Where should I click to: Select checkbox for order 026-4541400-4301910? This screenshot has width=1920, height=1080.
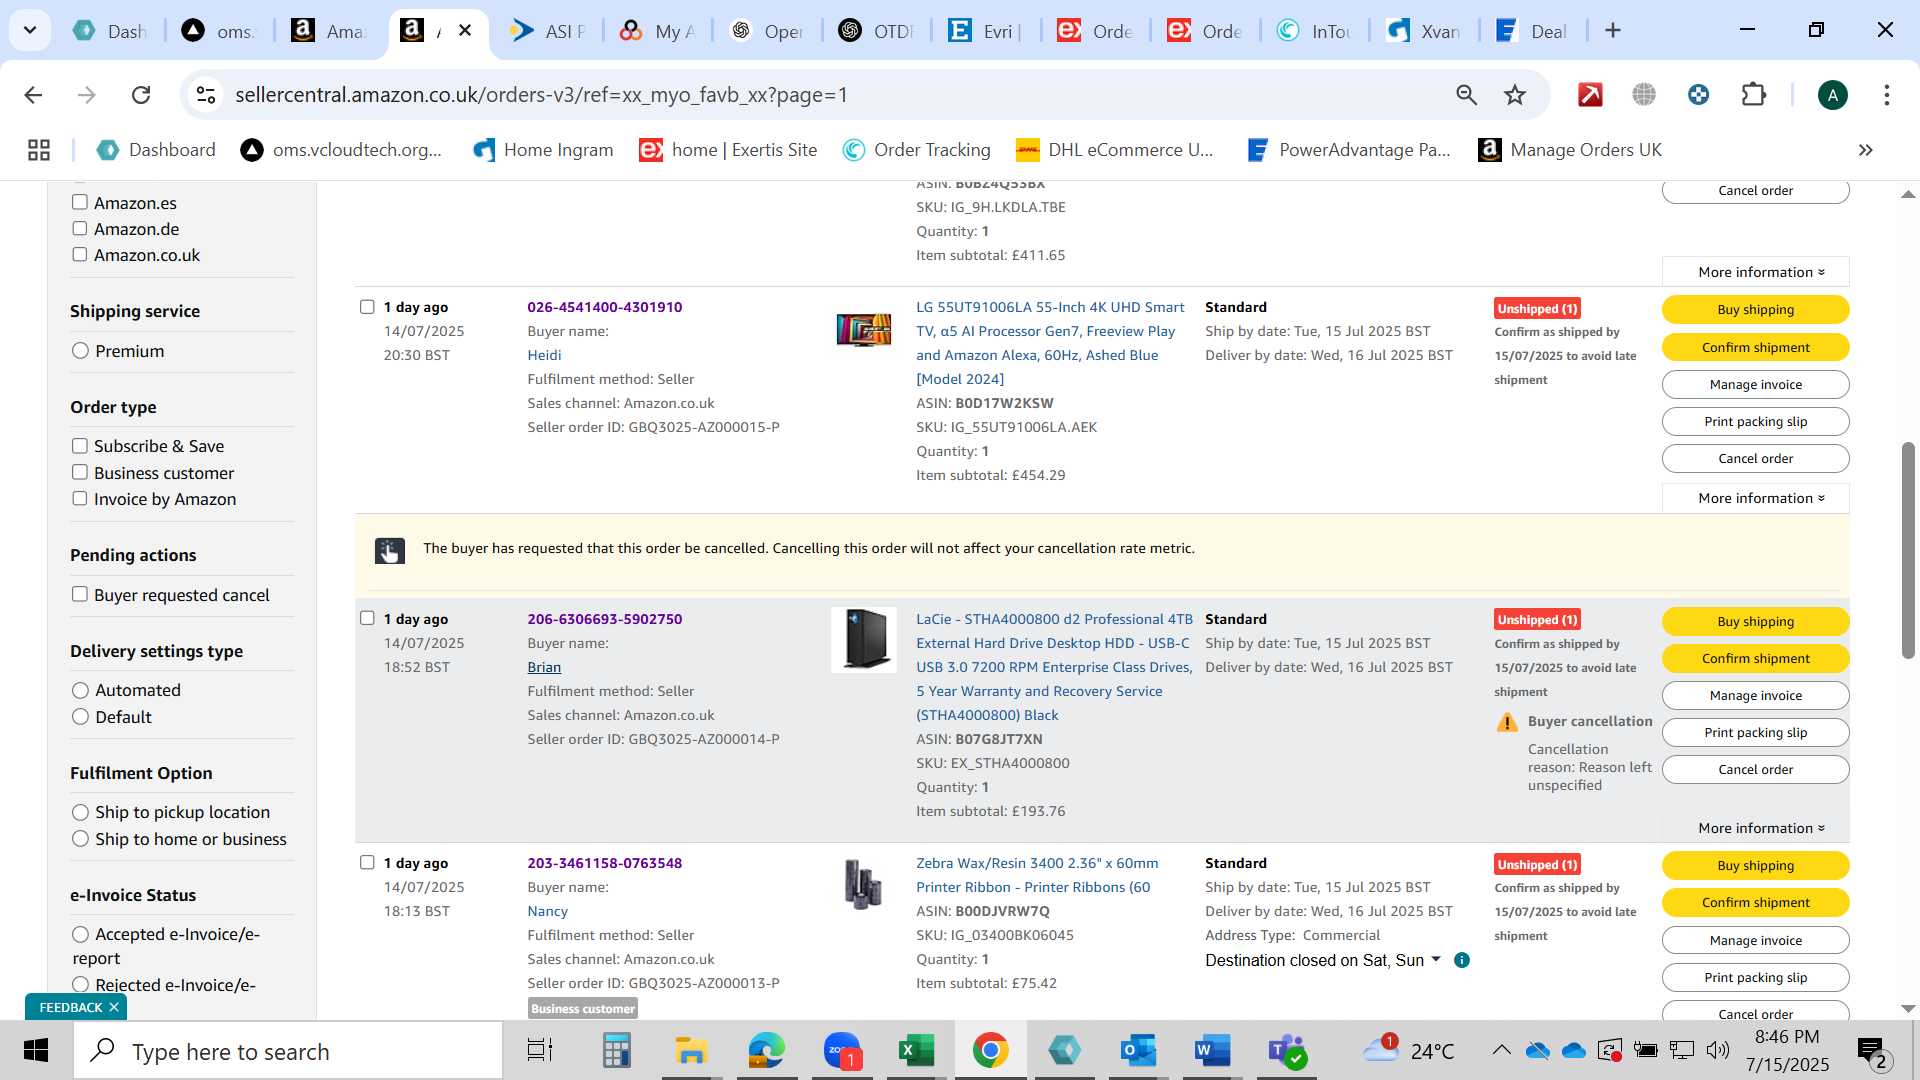(x=367, y=307)
